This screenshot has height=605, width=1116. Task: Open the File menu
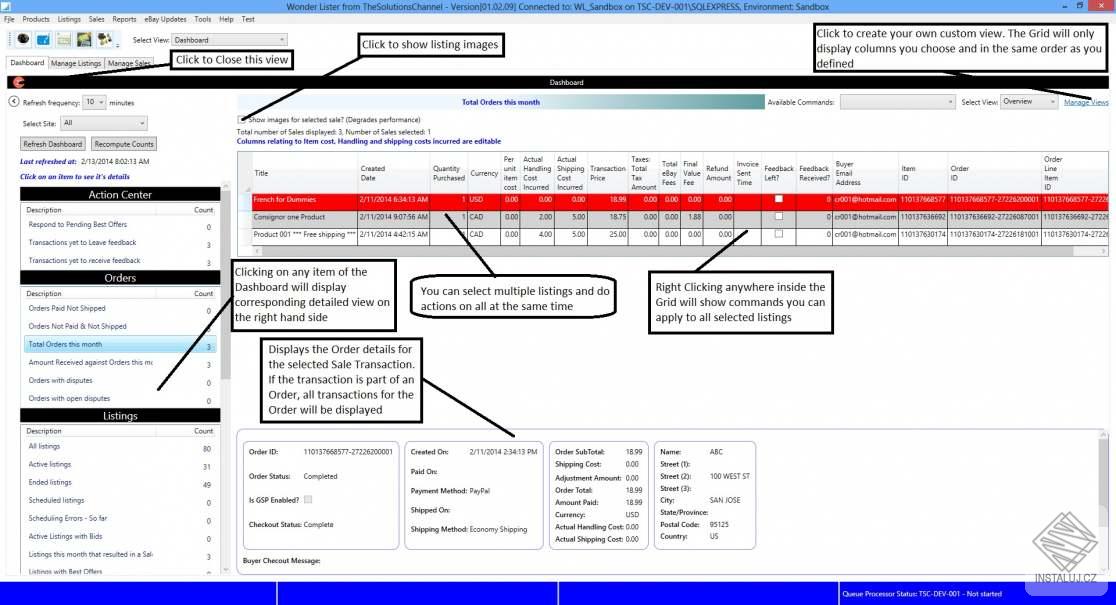[9, 19]
